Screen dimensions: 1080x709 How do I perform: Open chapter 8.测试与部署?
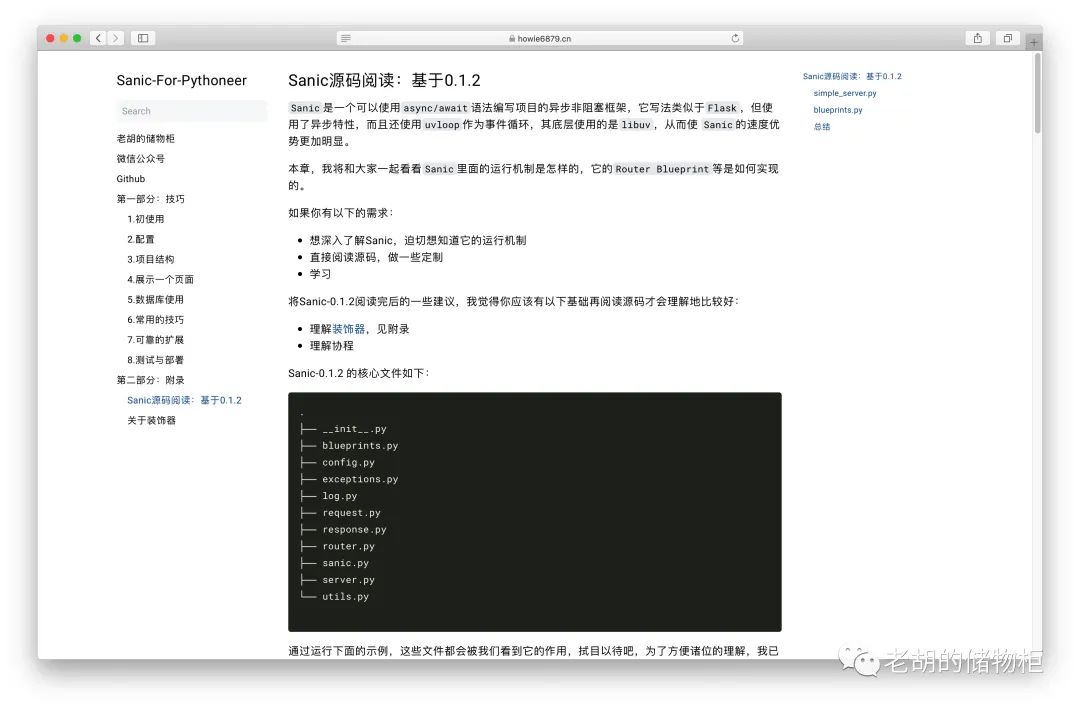(155, 360)
